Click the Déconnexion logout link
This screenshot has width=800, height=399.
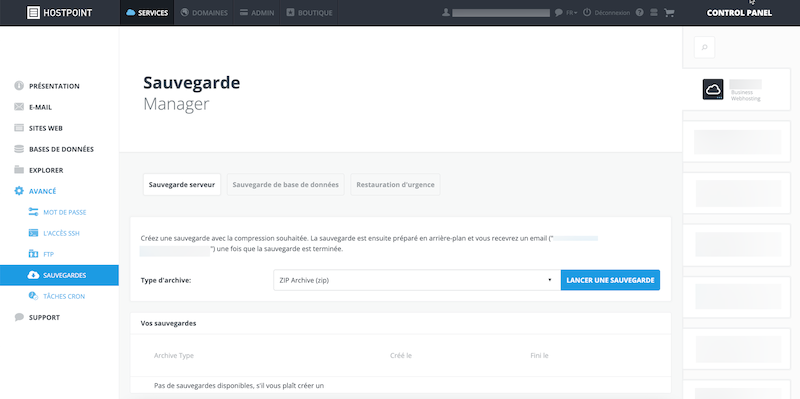[612, 13]
